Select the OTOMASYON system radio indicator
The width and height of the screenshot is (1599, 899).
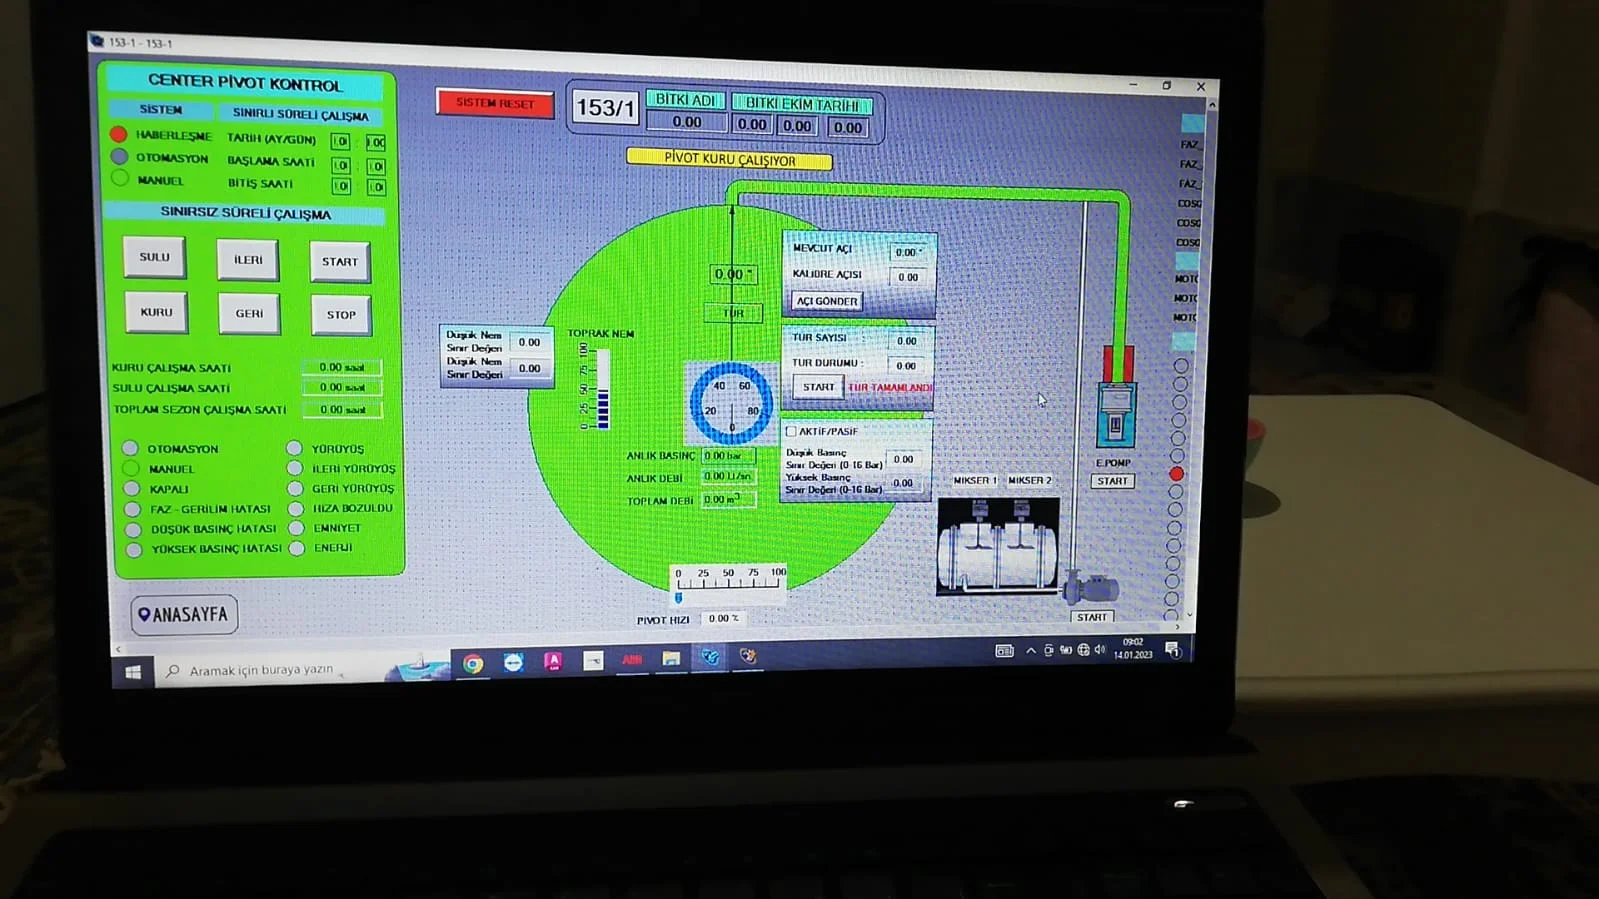tap(120, 157)
